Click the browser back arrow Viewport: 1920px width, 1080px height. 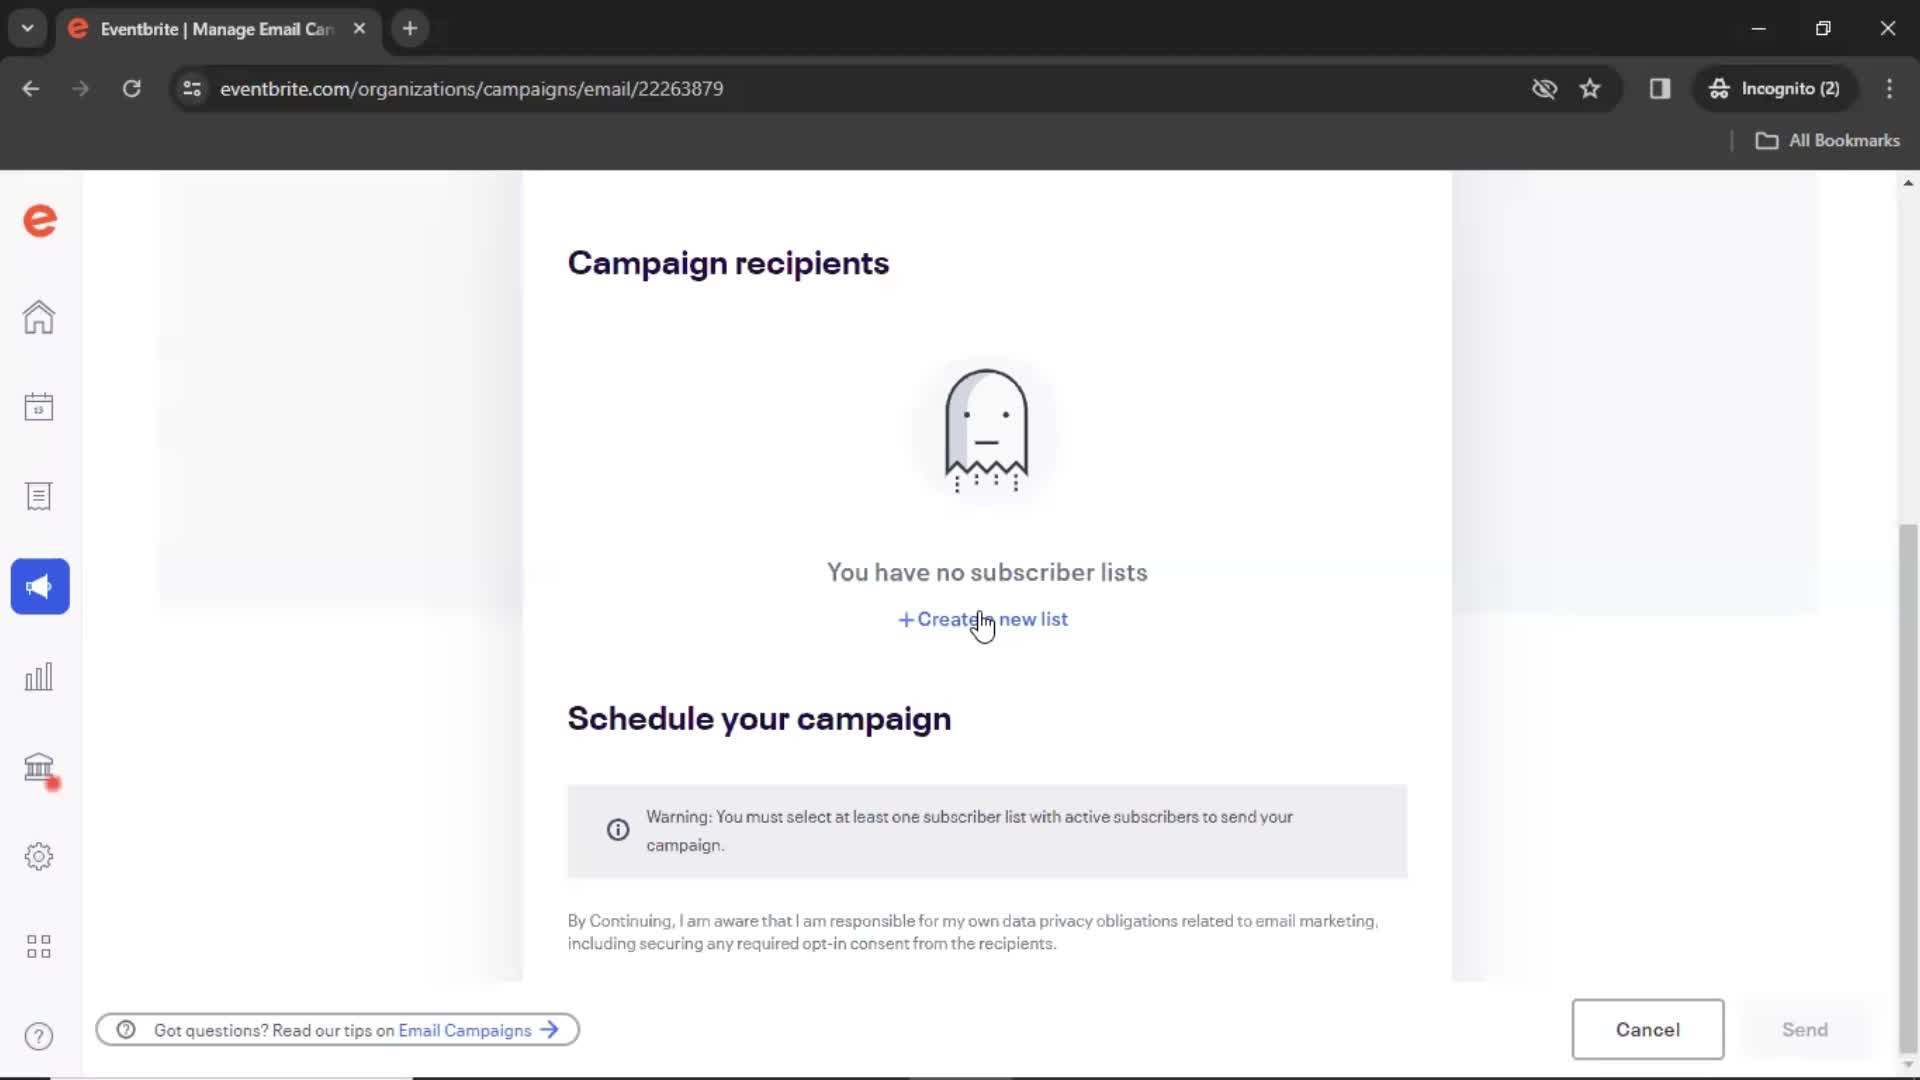coord(31,89)
